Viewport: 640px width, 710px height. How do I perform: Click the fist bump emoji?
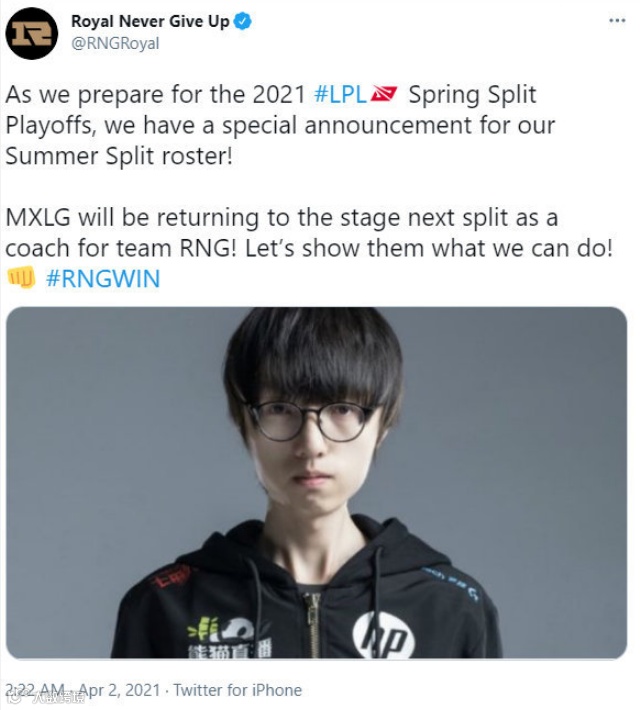click(21, 277)
